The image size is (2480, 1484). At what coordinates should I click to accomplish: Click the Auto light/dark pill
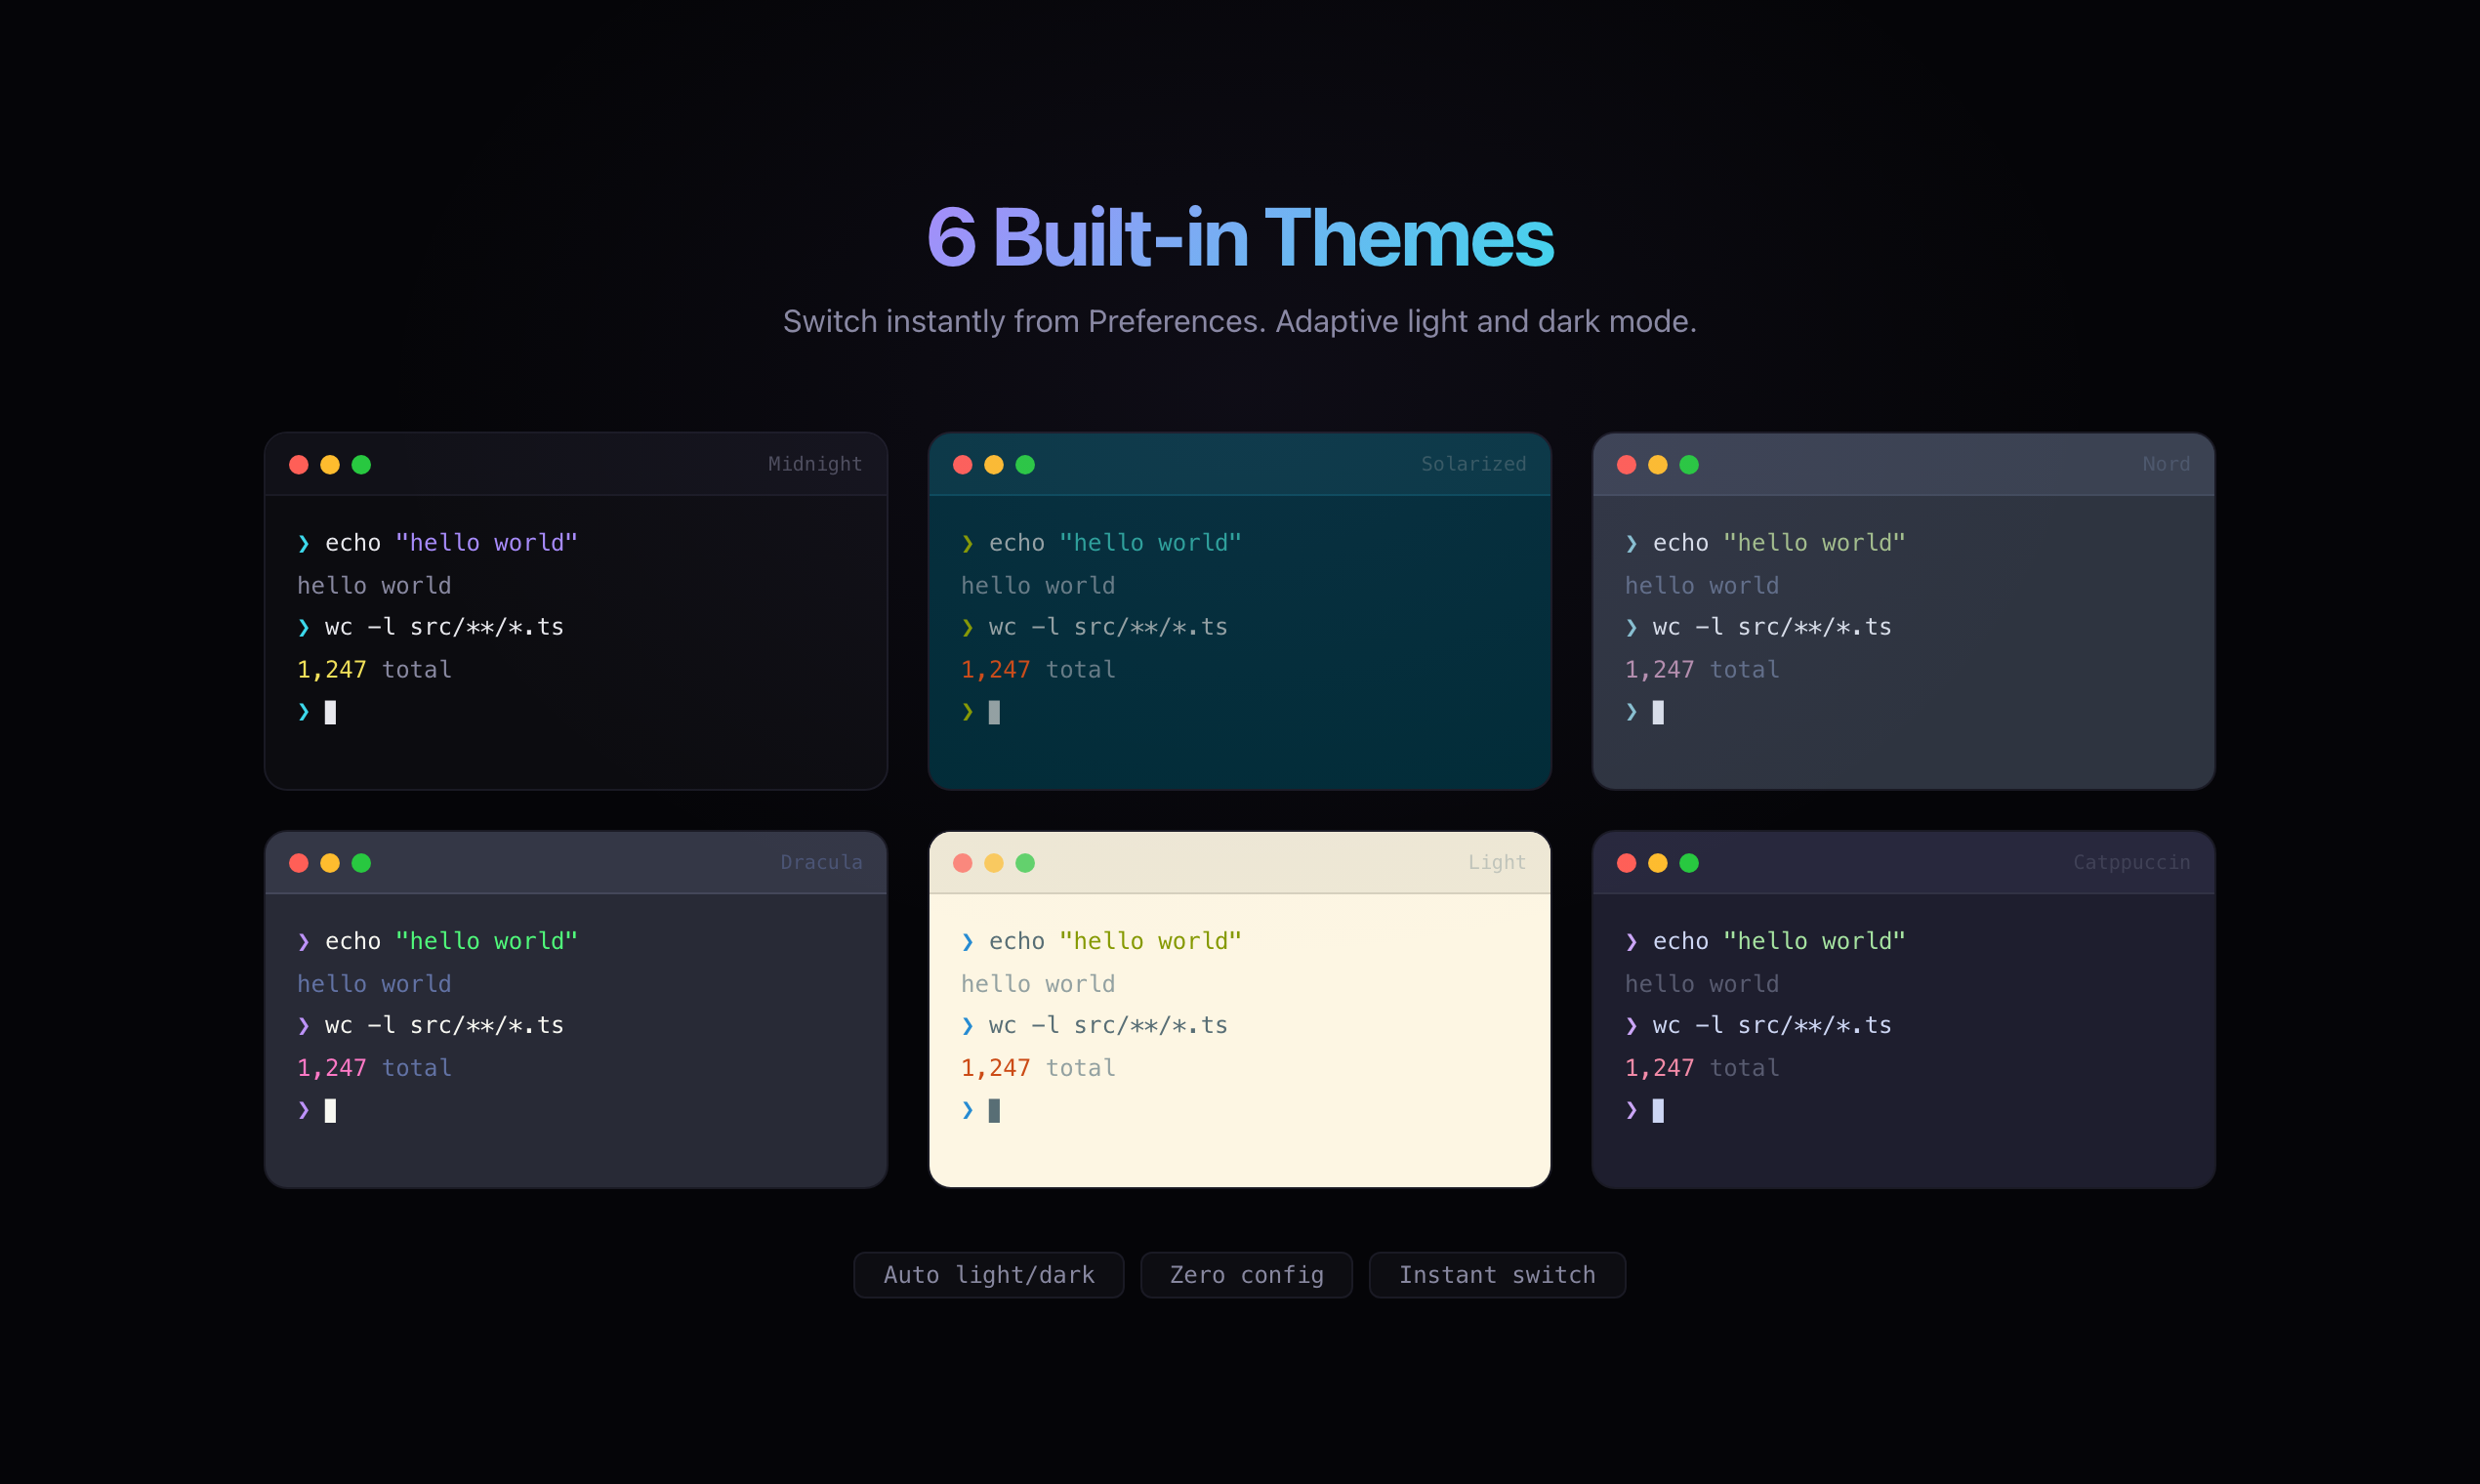click(988, 1274)
